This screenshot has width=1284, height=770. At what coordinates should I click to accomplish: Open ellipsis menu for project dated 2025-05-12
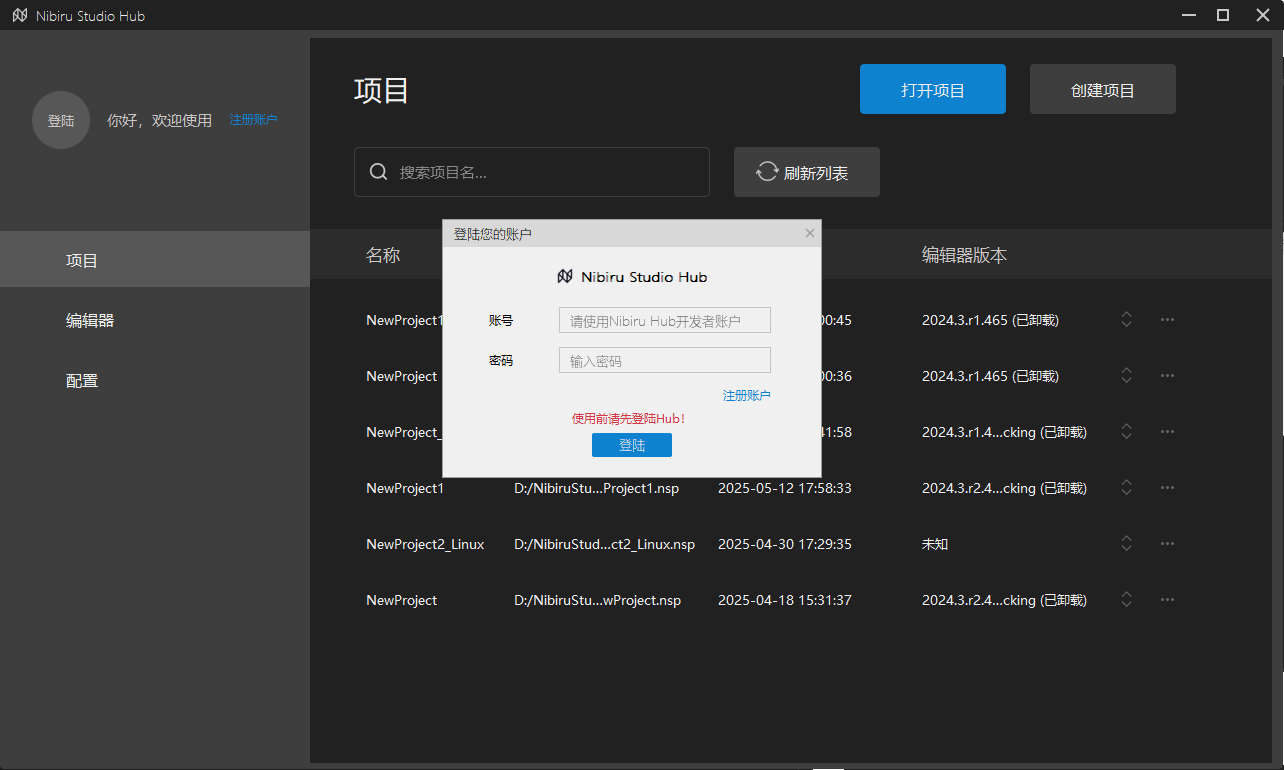1167,488
